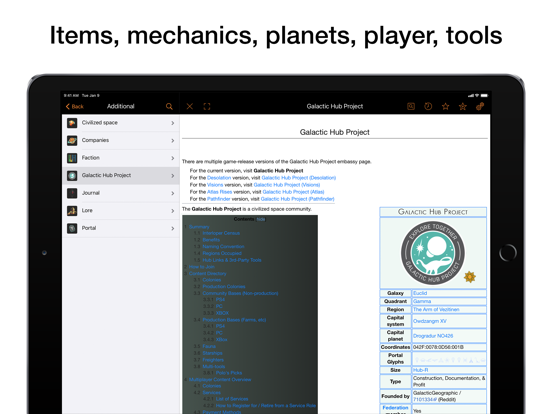Jump to Content Directory section
552x414 pixels.
207,273
